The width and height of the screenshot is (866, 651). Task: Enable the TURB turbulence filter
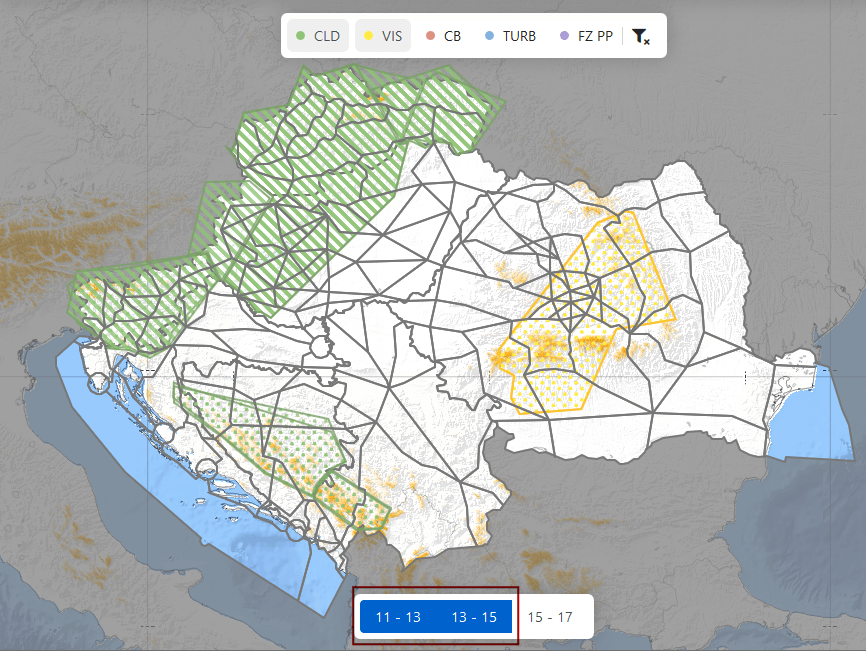(510, 36)
